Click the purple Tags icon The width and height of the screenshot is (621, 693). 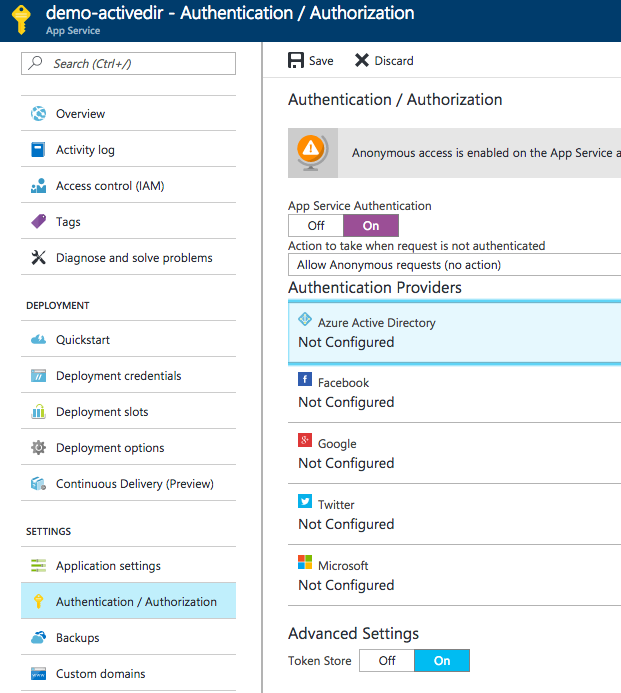(38, 221)
